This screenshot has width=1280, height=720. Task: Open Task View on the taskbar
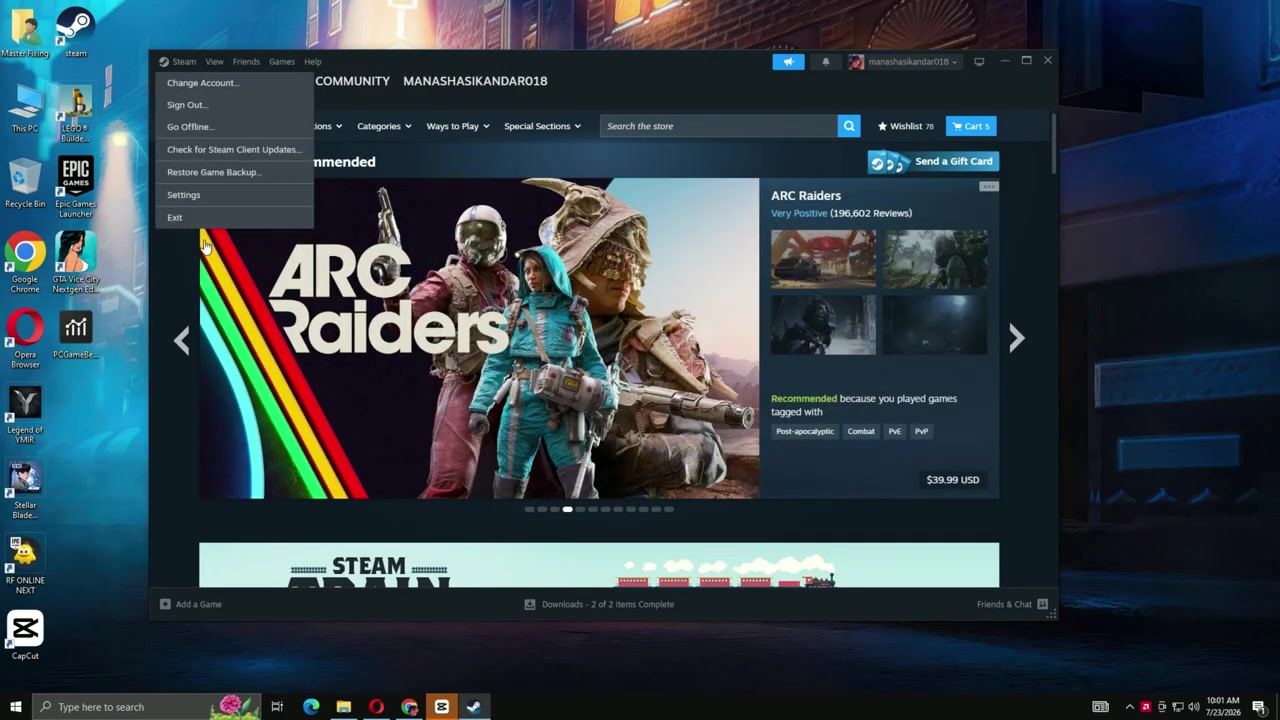277,707
